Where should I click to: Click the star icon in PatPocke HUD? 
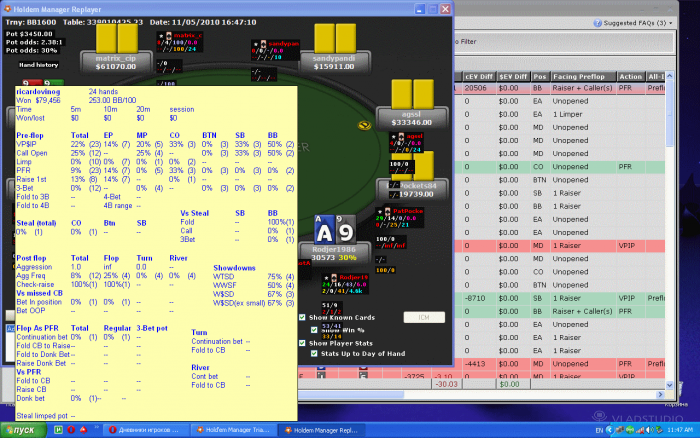click(x=380, y=211)
